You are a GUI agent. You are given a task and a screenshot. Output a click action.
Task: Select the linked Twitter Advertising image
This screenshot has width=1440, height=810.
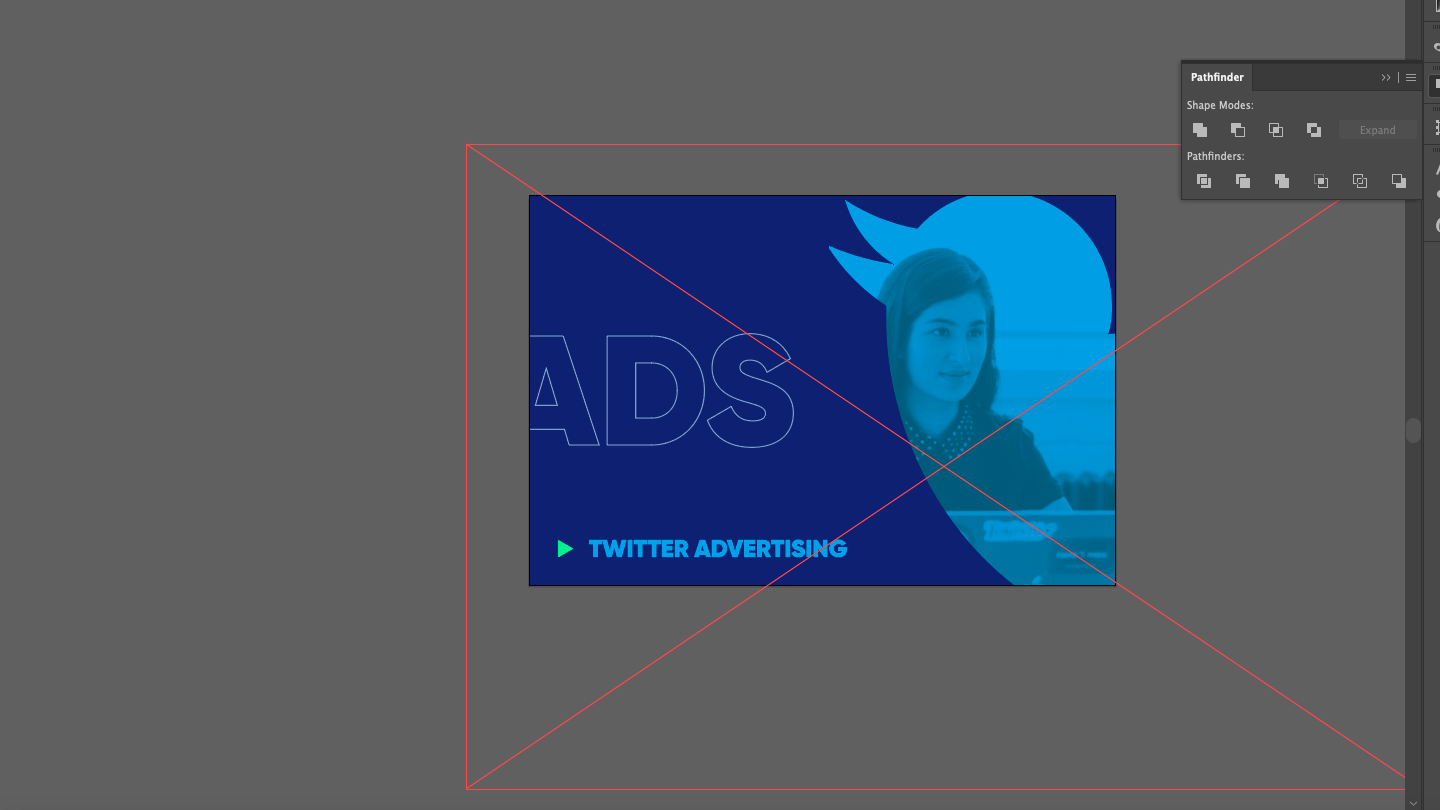(x=822, y=389)
